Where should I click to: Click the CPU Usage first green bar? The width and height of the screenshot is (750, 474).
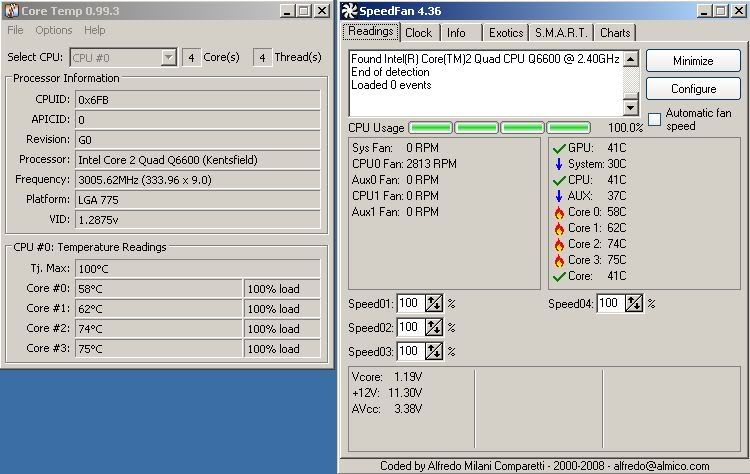click(x=430, y=128)
